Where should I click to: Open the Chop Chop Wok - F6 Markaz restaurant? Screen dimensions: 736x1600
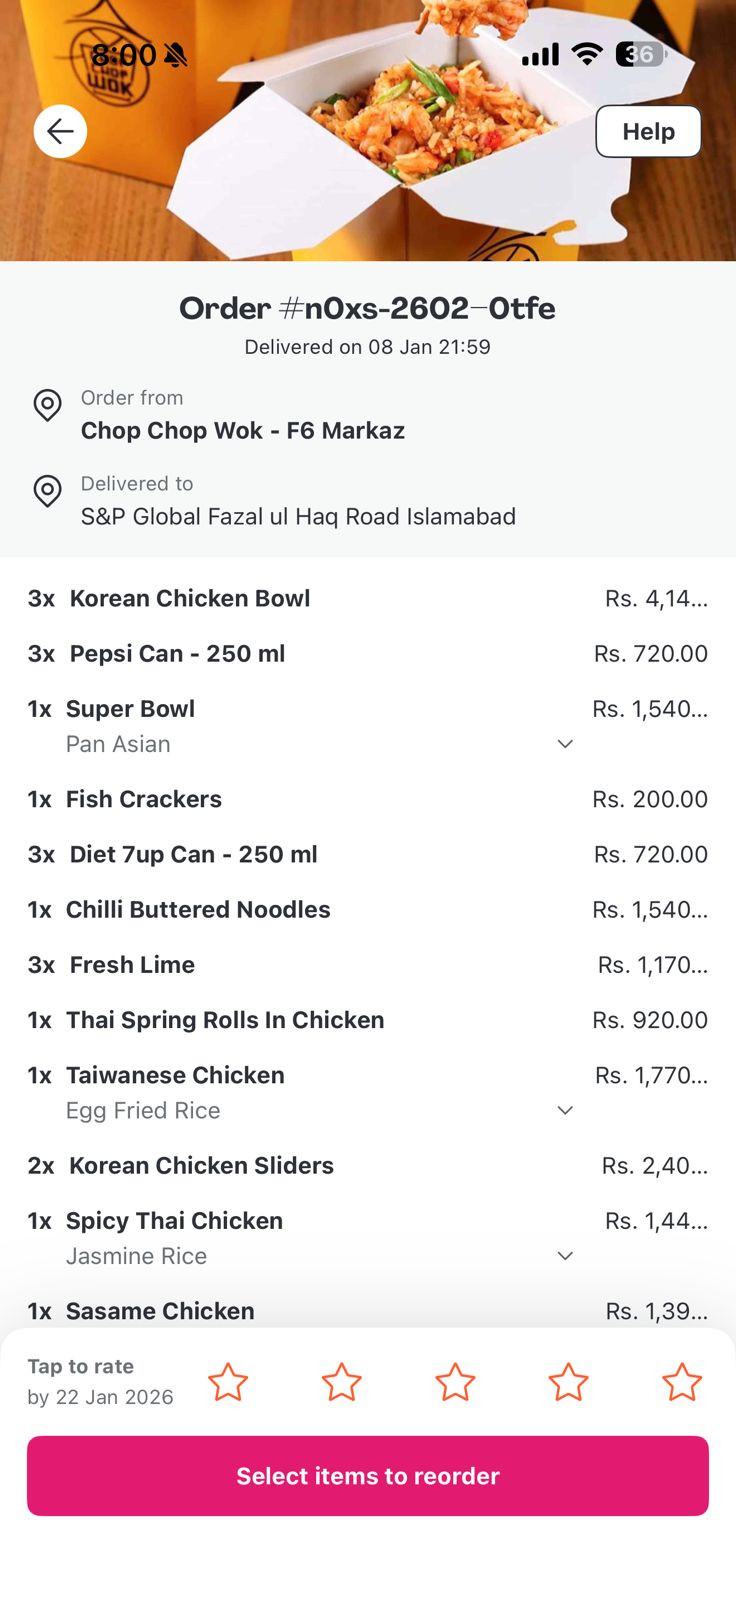pos(243,431)
